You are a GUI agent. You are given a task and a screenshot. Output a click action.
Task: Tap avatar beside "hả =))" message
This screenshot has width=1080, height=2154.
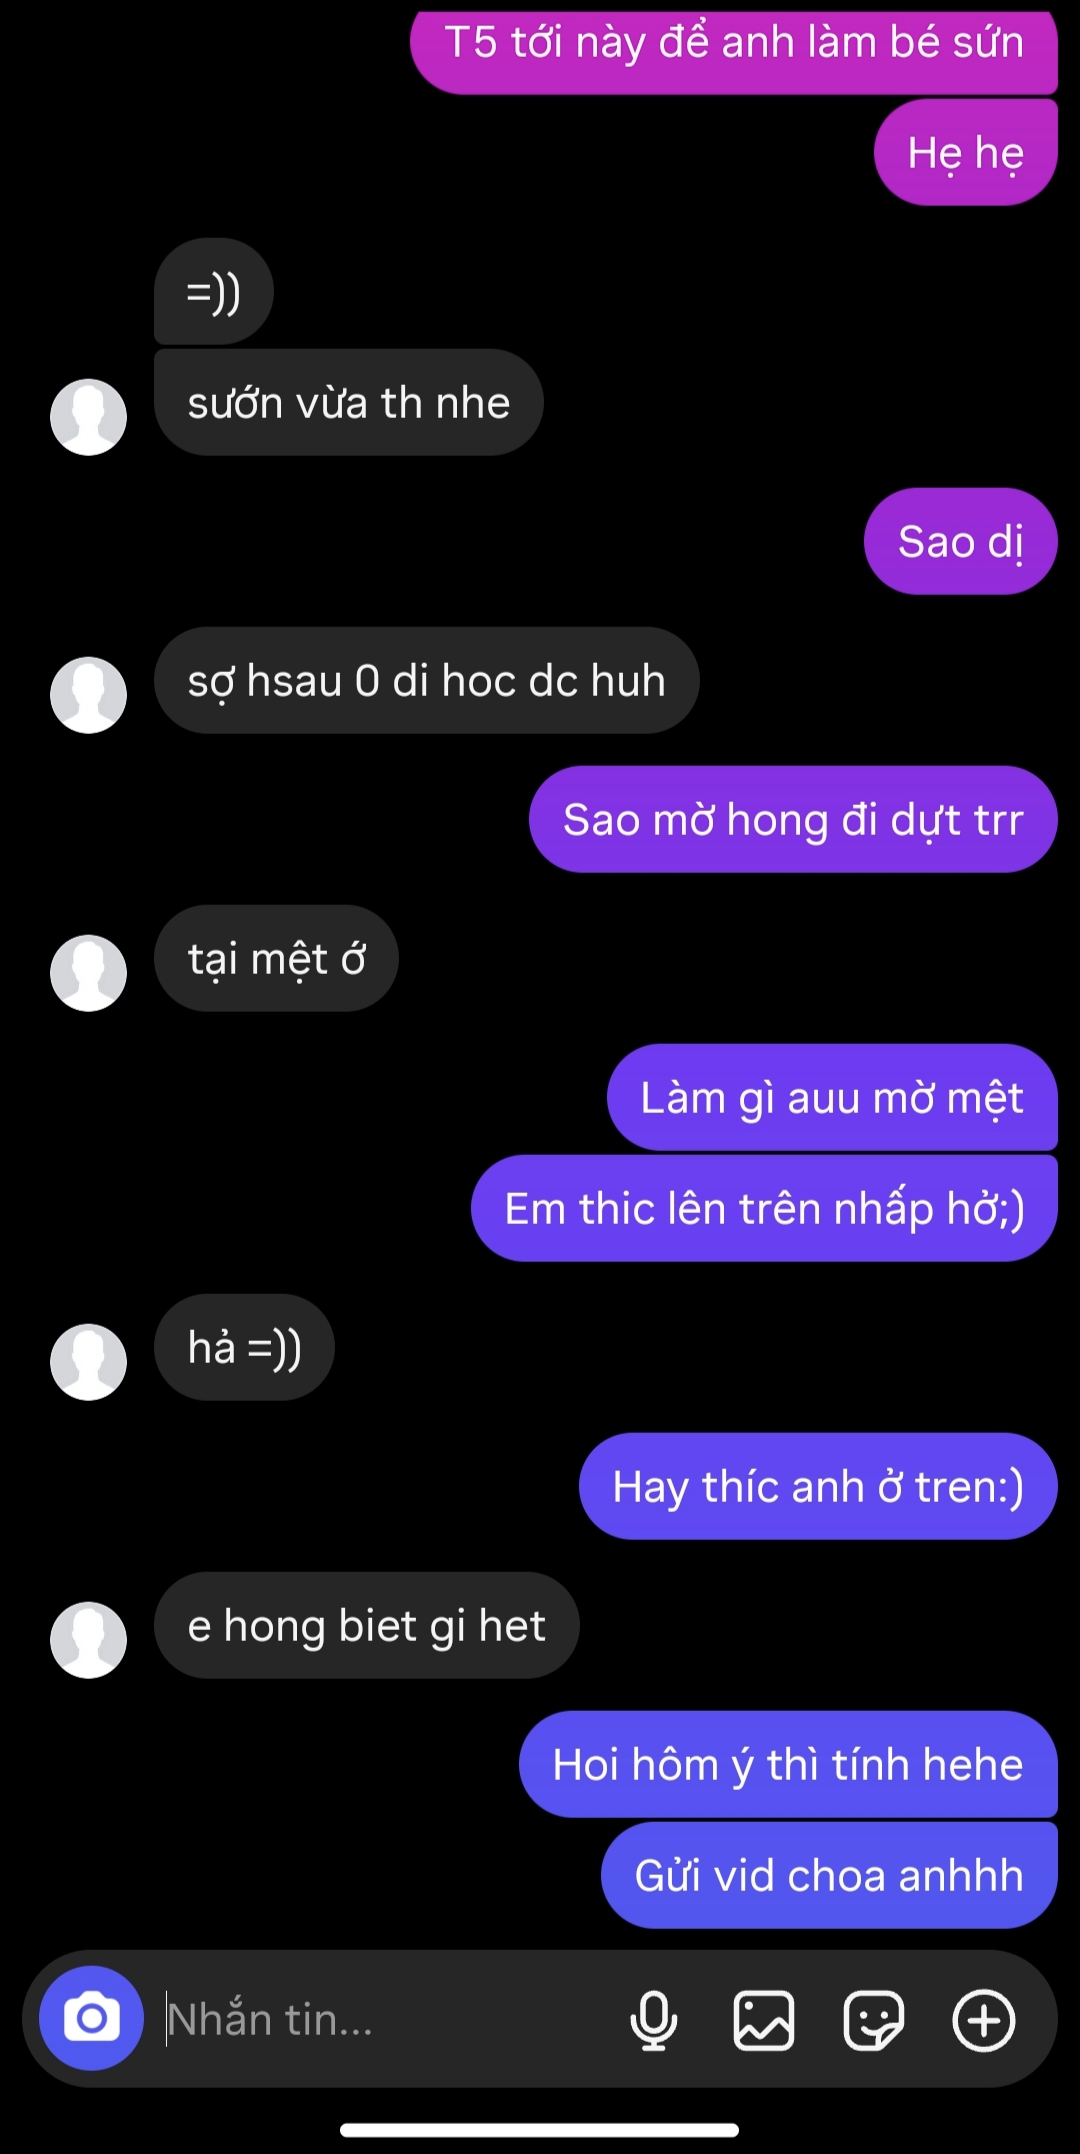pyautogui.click(x=88, y=1362)
